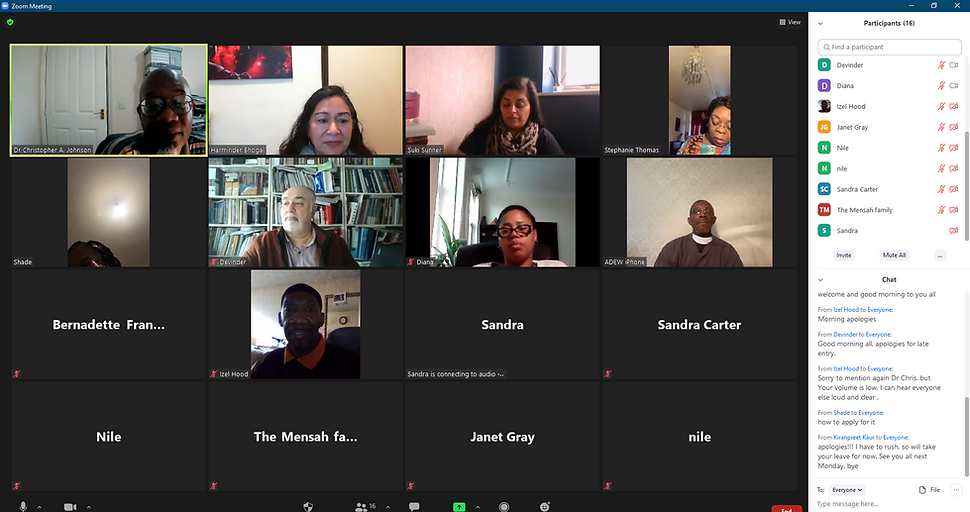Click the Participants icon showing 16

[365, 507]
